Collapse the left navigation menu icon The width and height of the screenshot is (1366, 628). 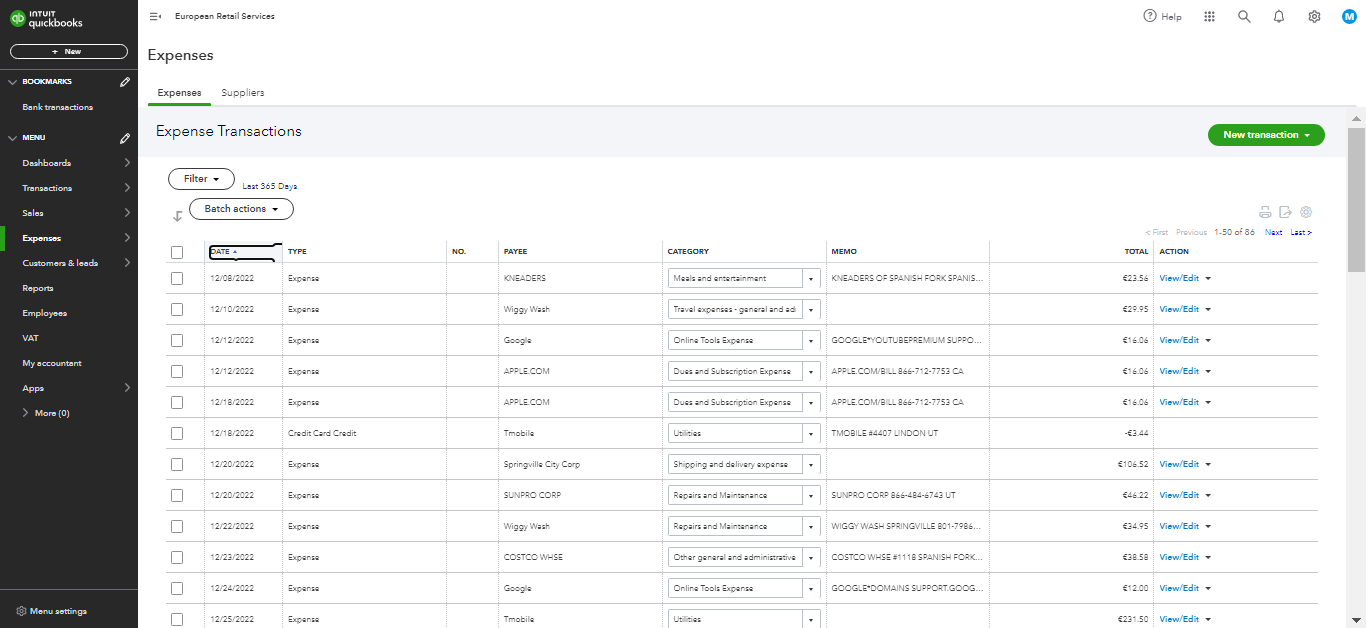[x=155, y=17]
